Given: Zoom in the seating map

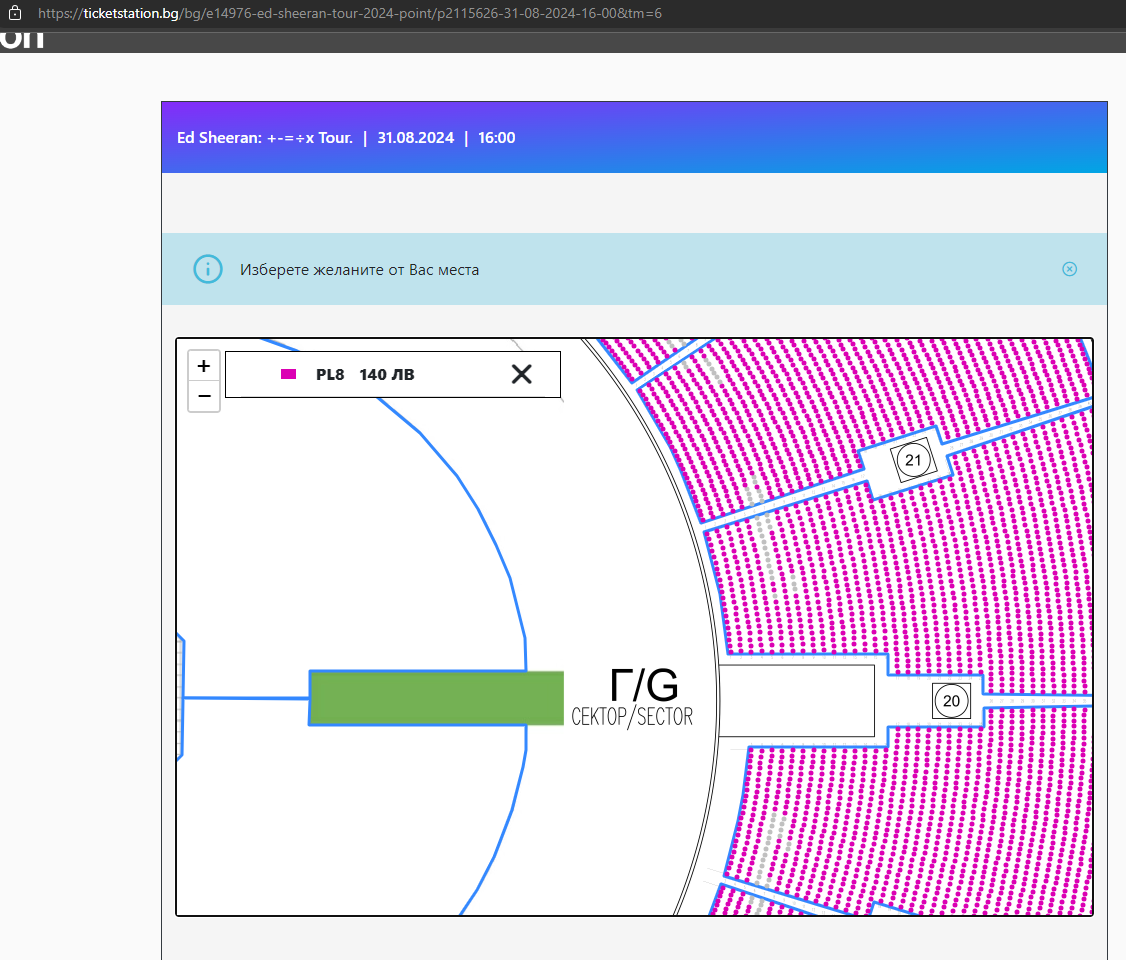Looking at the screenshot, I should point(204,366).
